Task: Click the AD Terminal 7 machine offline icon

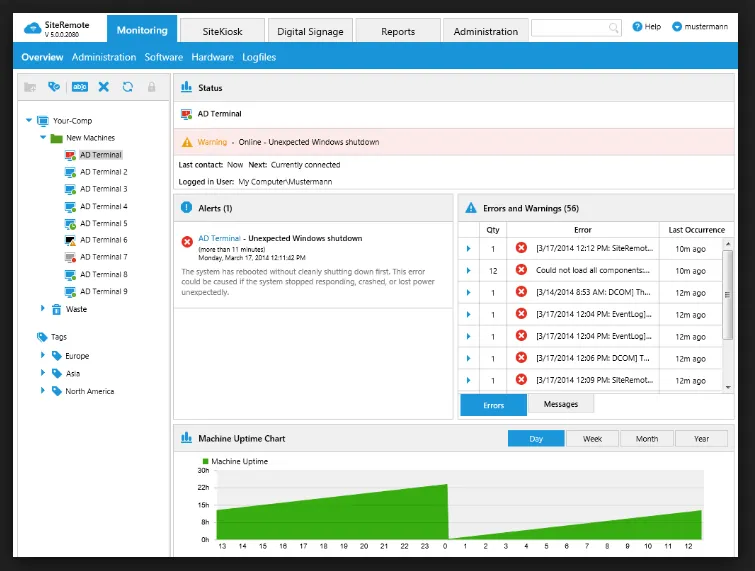Action: point(70,258)
